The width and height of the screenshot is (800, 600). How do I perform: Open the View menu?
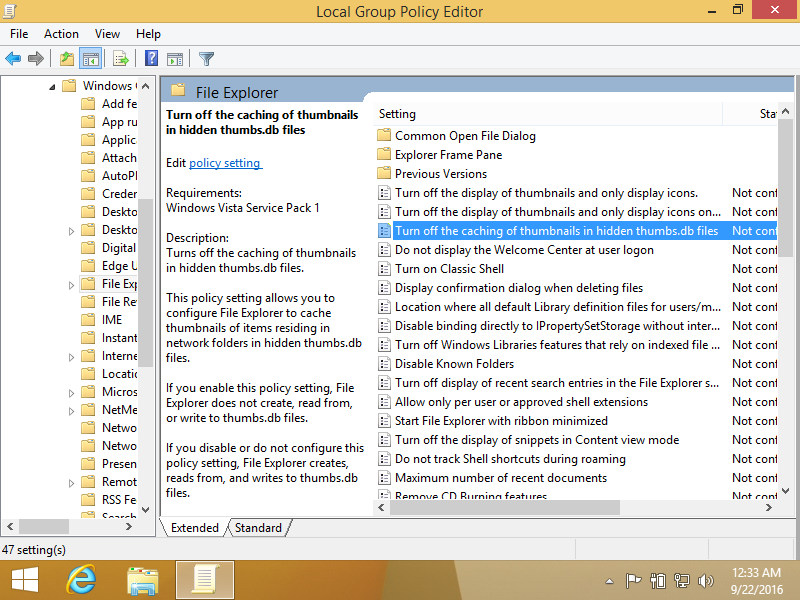pyautogui.click(x=107, y=34)
